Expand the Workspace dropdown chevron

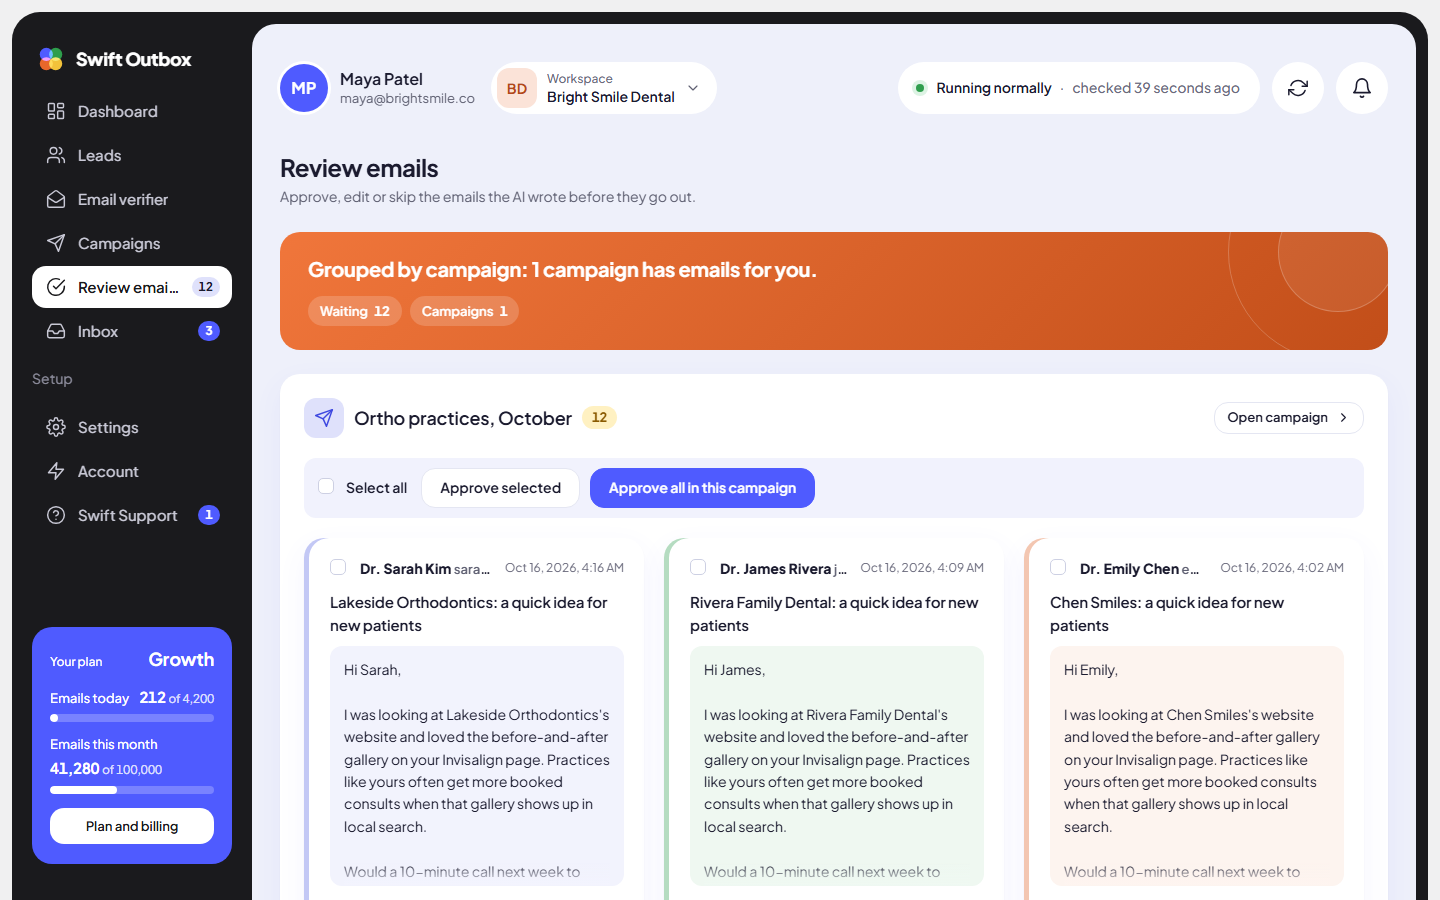[693, 88]
